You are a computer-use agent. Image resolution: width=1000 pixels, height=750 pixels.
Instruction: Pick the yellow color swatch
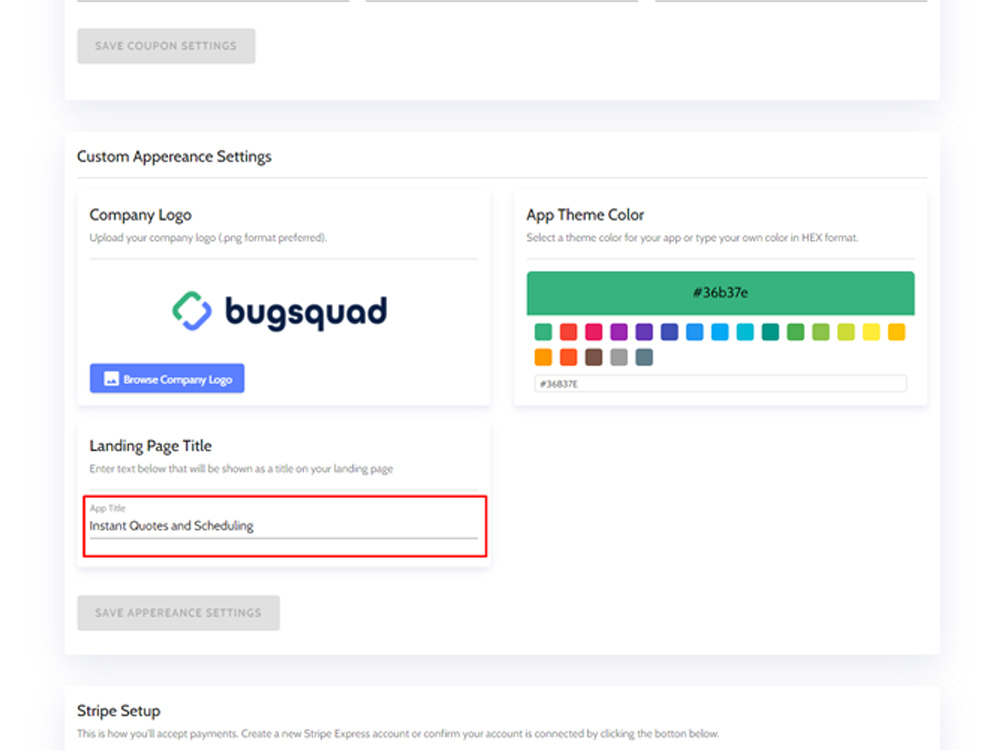coord(871,332)
